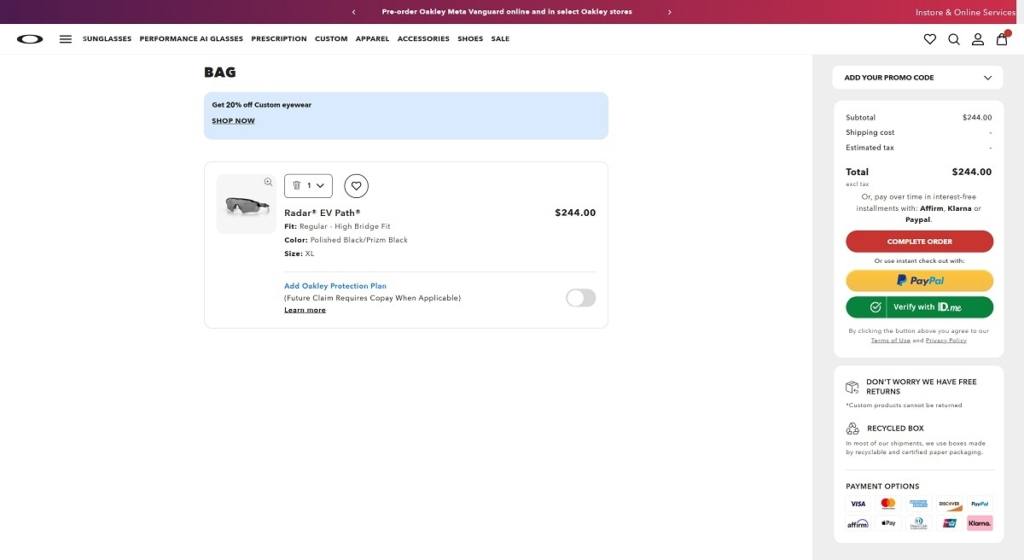Add Radar EV Path to wishlist
The height and width of the screenshot is (560, 1024).
click(356, 186)
